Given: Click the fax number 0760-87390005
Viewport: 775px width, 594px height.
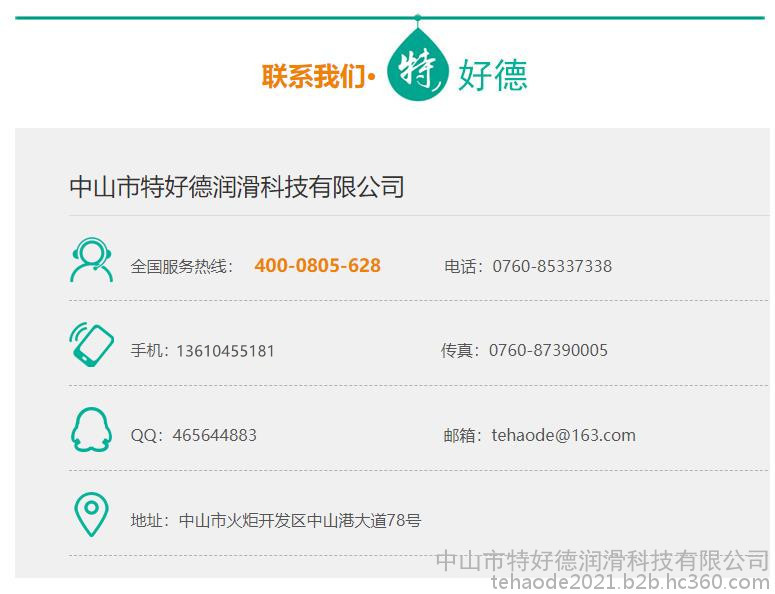Looking at the screenshot, I should [548, 350].
